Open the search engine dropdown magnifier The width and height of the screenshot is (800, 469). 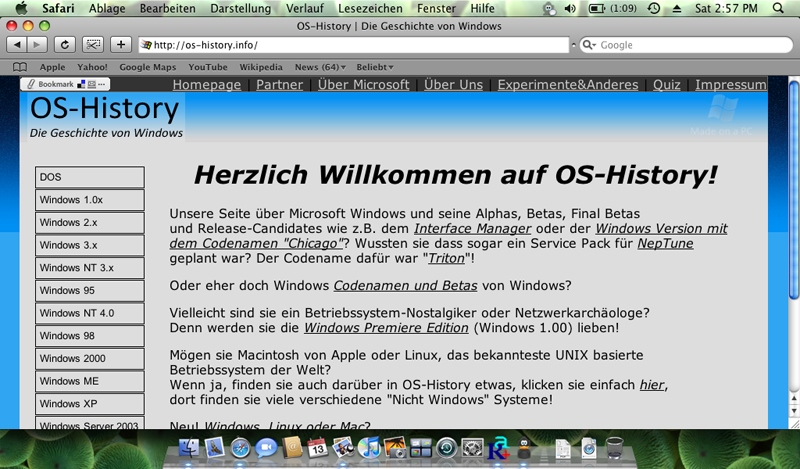click(x=589, y=45)
